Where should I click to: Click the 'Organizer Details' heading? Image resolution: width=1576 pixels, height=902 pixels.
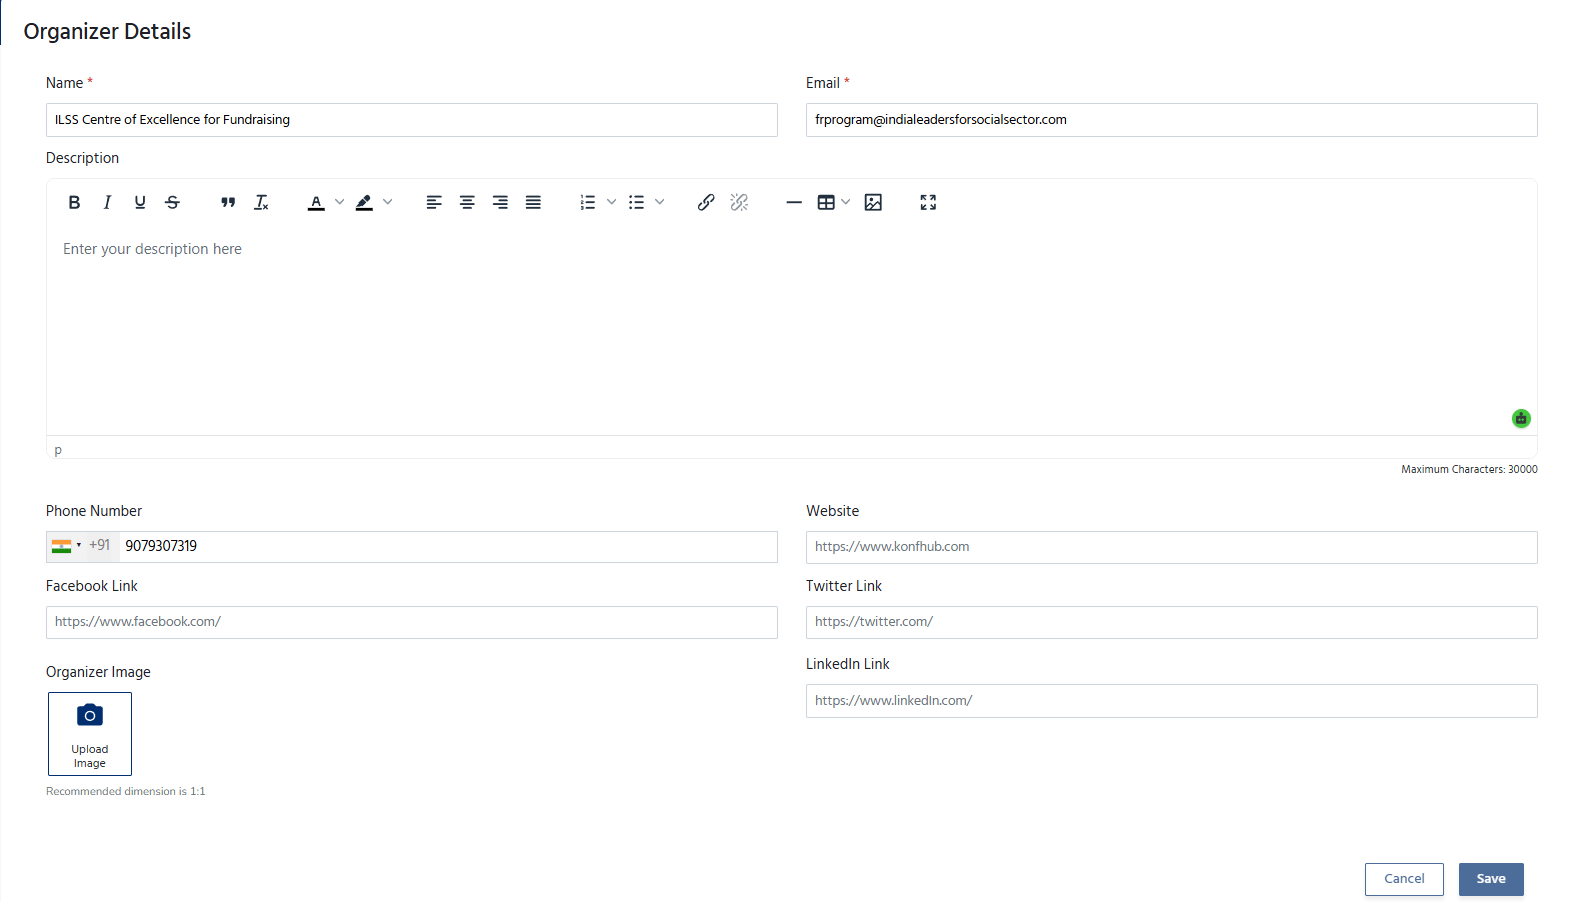[107, 31]
